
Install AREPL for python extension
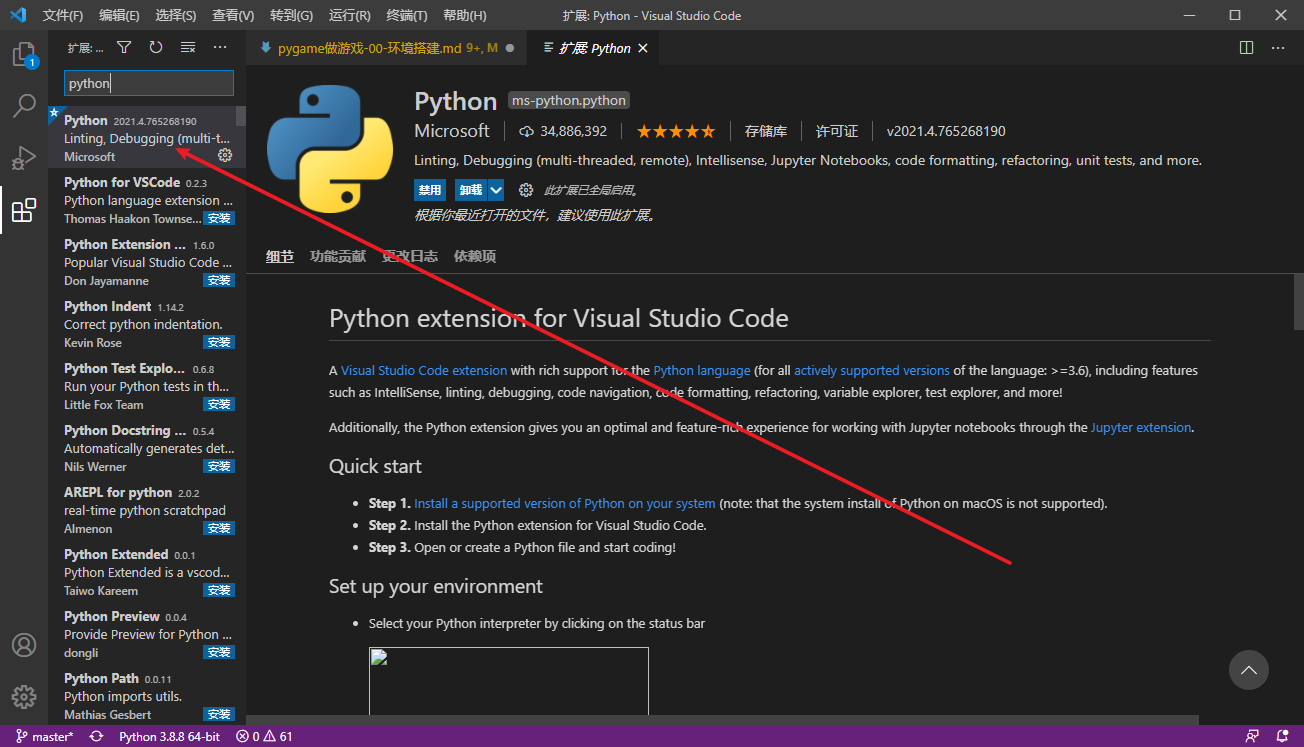click(x=219, y=529)
